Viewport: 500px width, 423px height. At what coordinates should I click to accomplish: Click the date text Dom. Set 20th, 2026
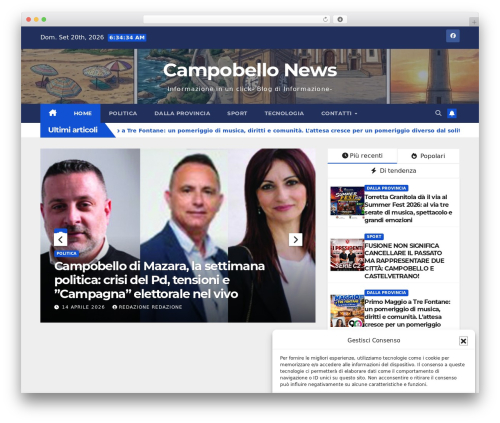pyautogui.click(x=72, y=37)
